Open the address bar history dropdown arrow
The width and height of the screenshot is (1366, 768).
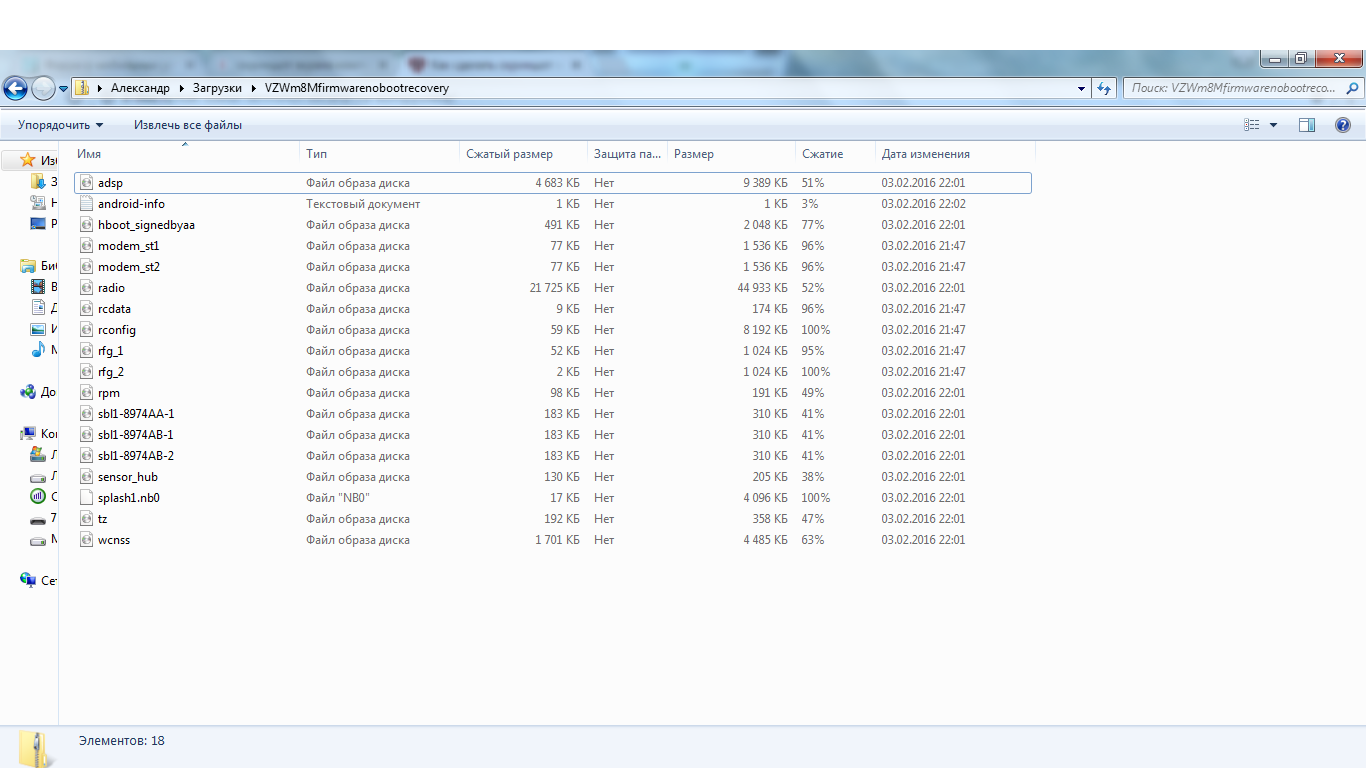pos(1081,88)
